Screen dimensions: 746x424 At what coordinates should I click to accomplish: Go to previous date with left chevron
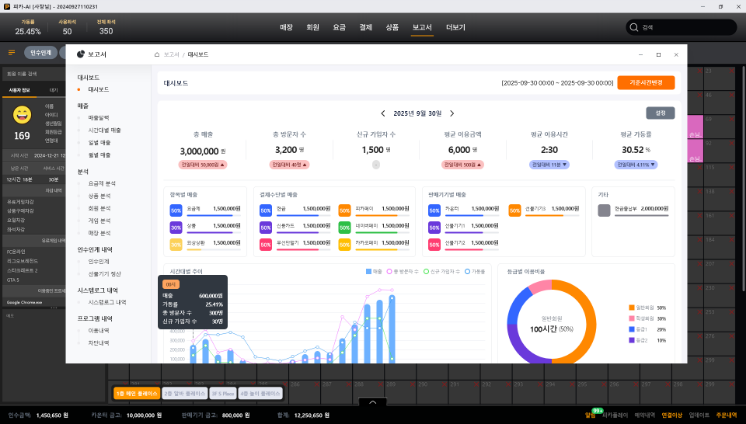(x=382, y=114)
